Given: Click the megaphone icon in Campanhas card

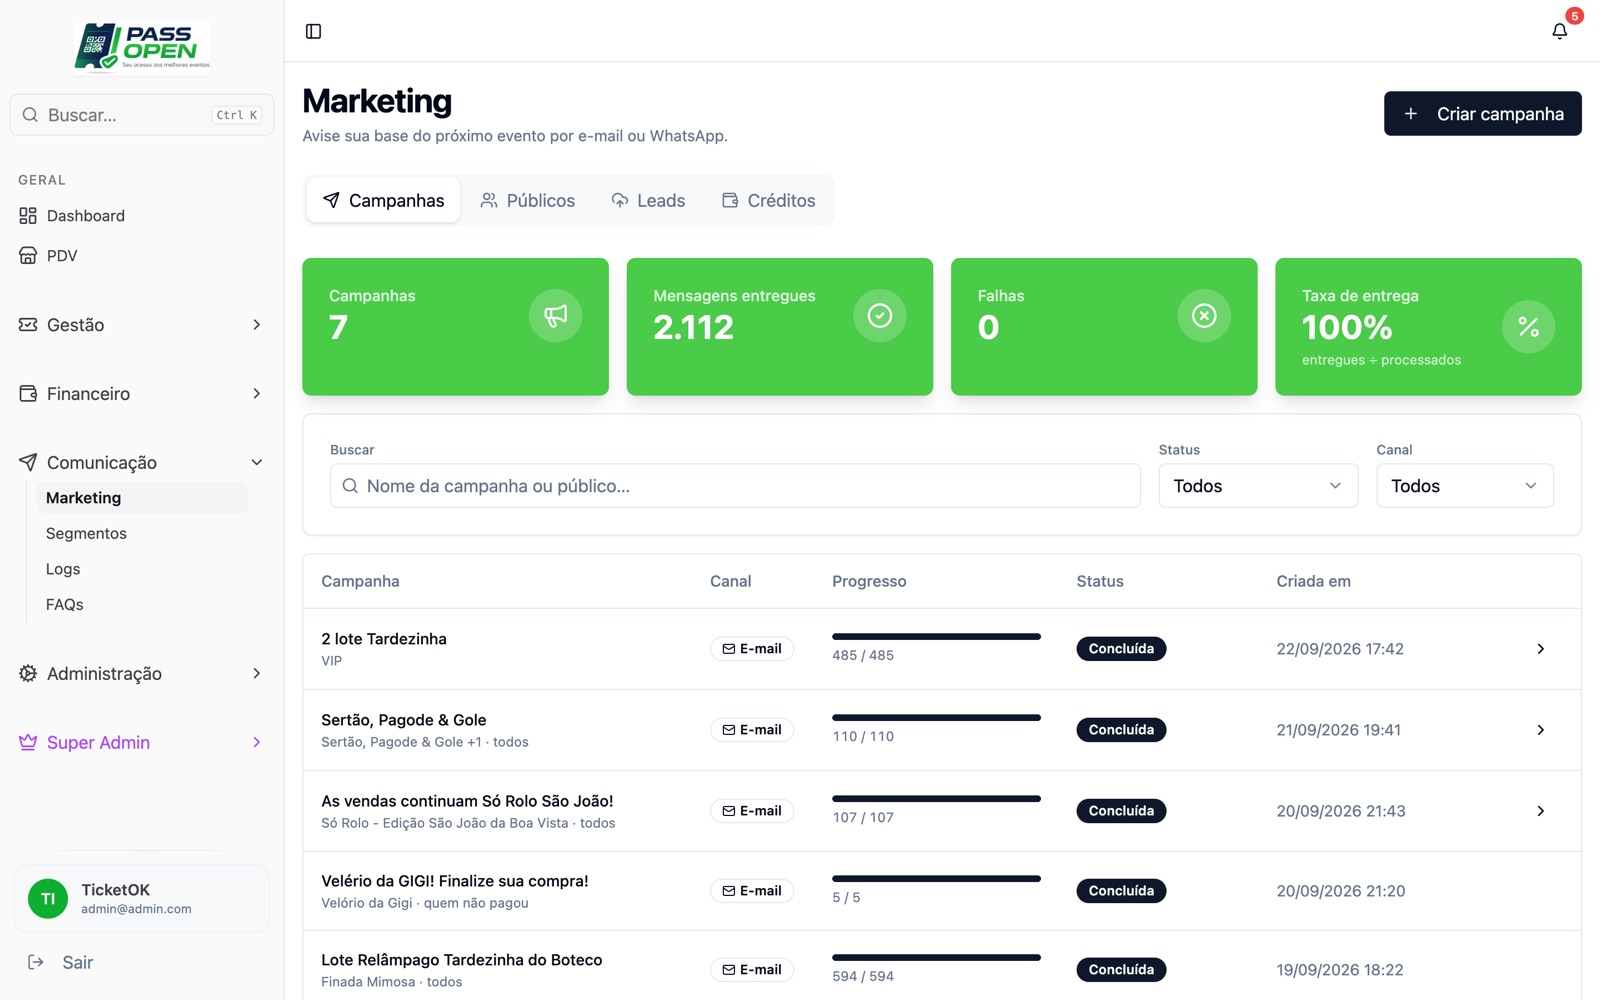Looking at the screenshot, I should (555, 315).
